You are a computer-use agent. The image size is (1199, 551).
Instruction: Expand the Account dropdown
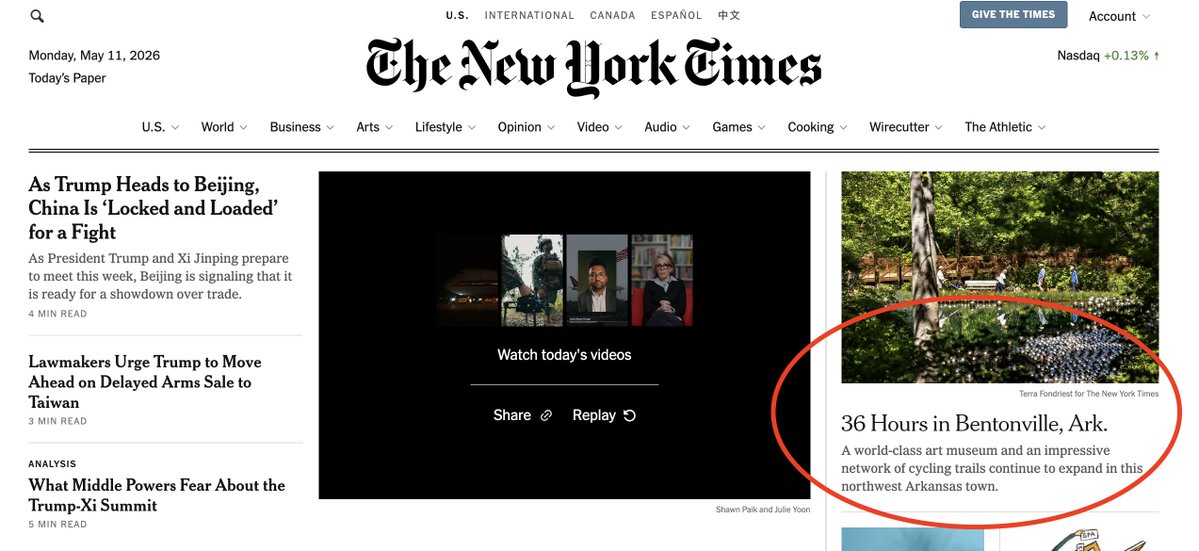point(1119,16)
